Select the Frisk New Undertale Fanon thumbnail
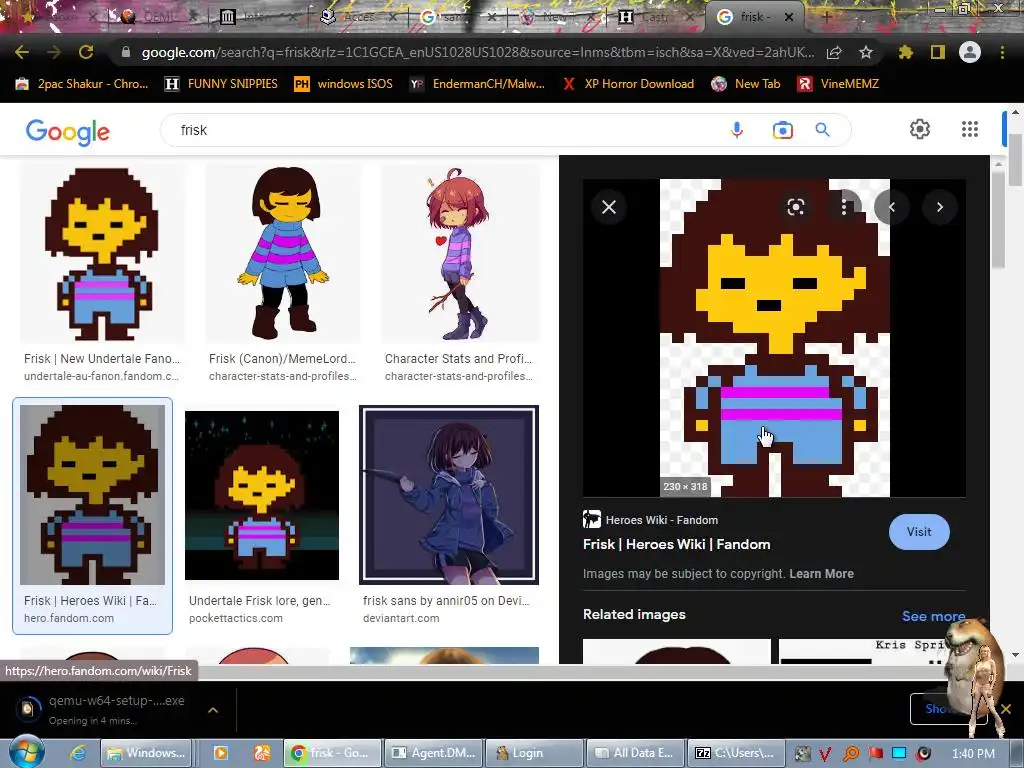1024x768 pixels. tap(102, 253)
